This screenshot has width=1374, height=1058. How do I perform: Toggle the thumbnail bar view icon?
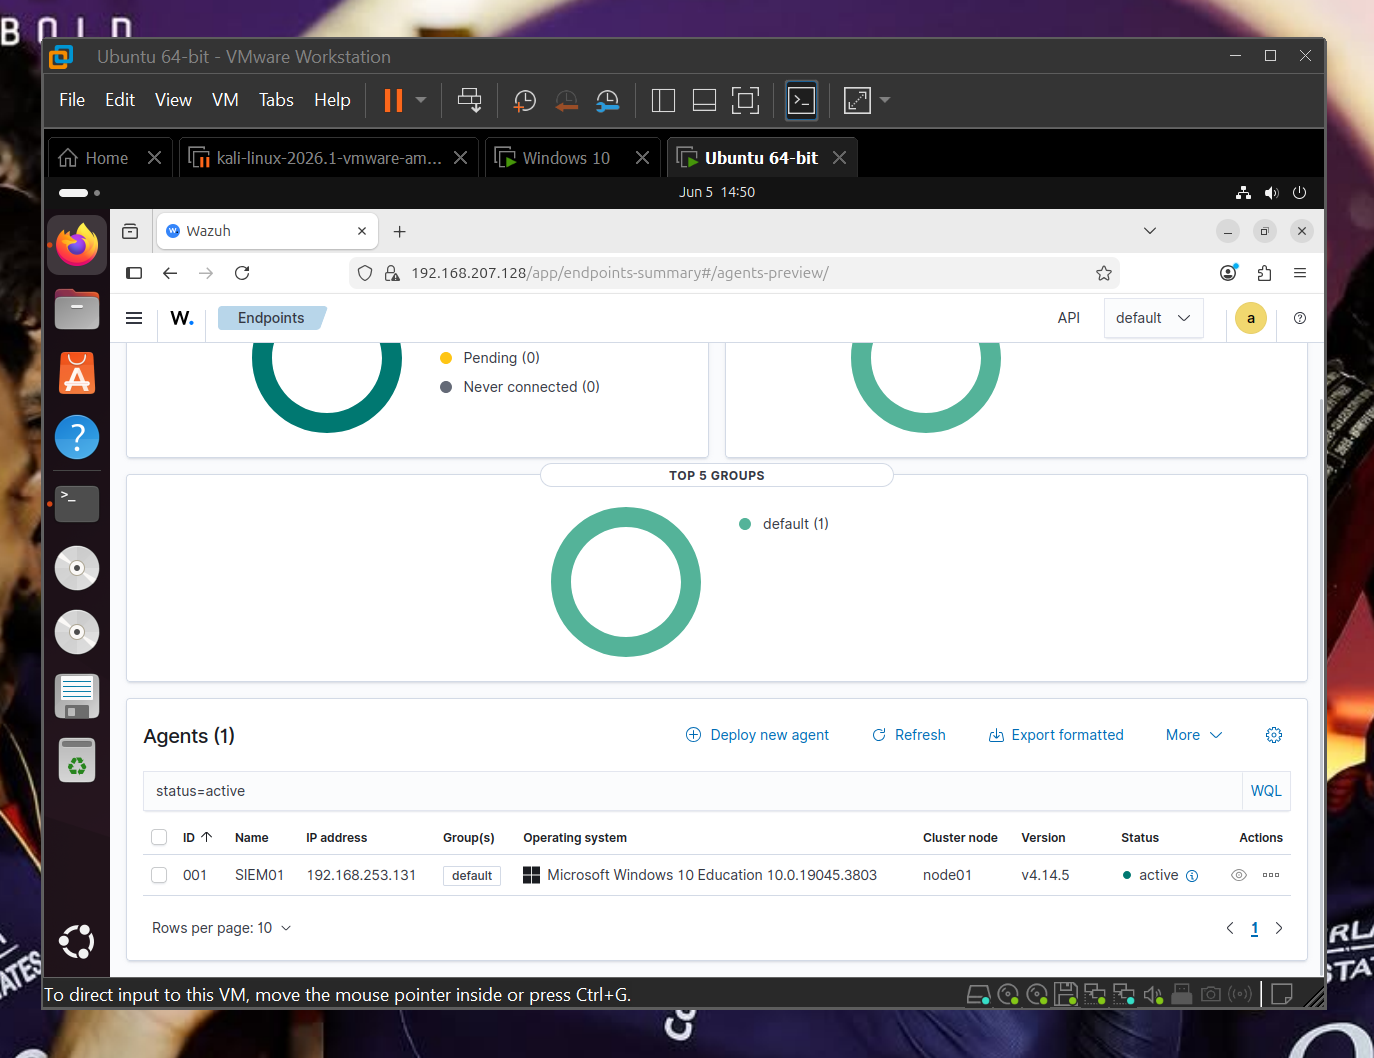tap(704, 100)
